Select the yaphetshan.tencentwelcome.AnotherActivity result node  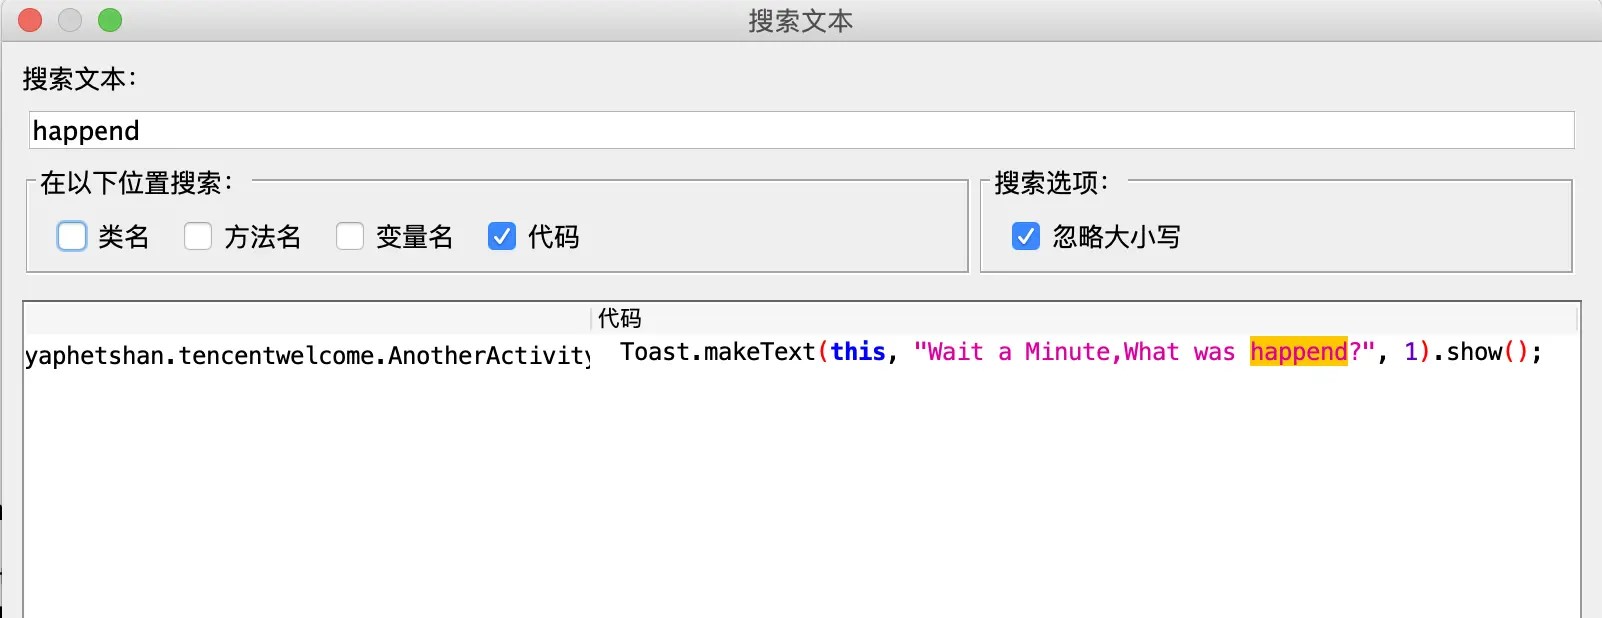pyautogui.click(x=307, y=355)
